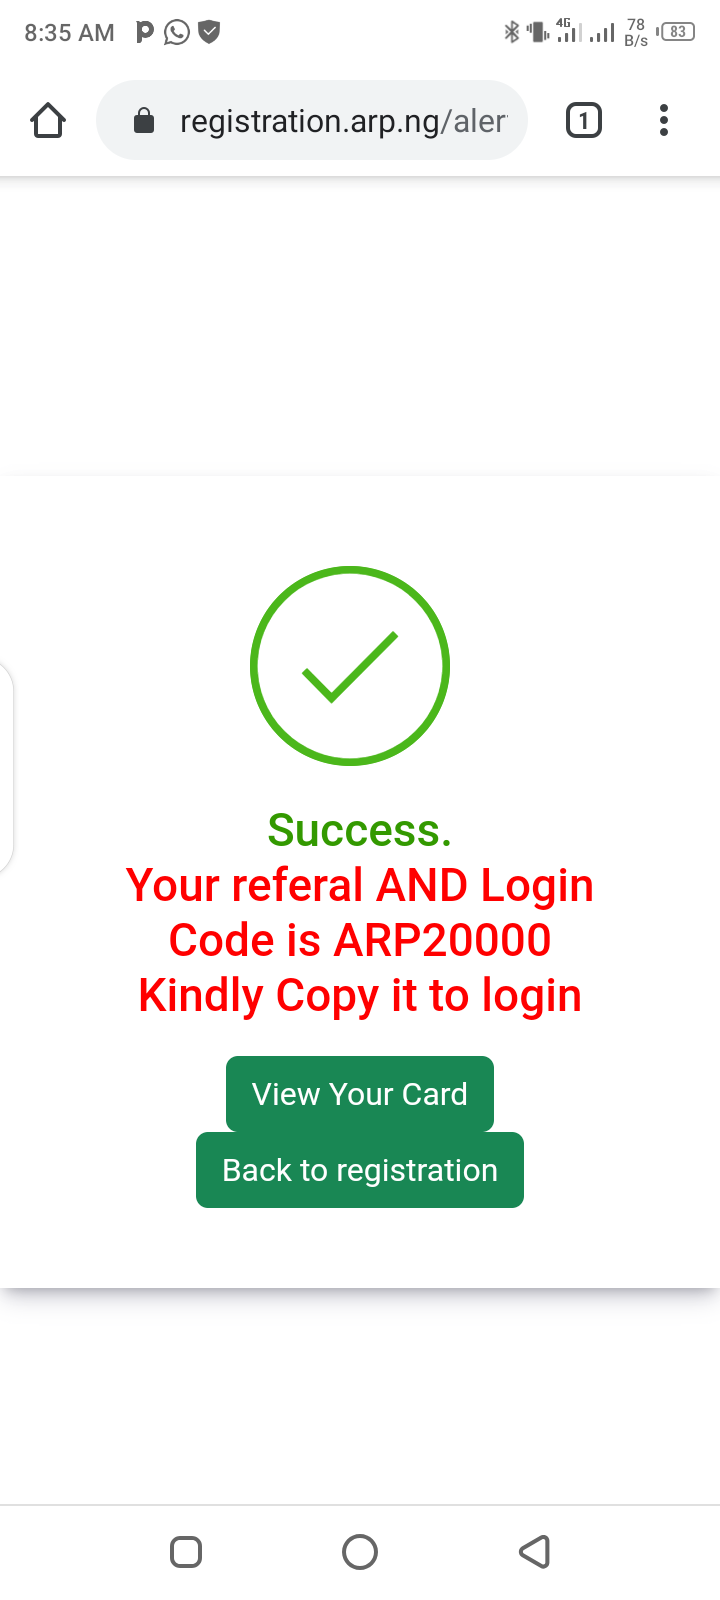Click the padlock site security icon

(144, 121)
